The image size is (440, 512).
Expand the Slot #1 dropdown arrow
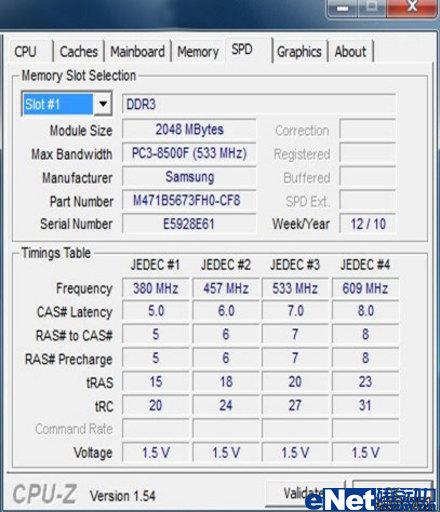pos(103,104)
